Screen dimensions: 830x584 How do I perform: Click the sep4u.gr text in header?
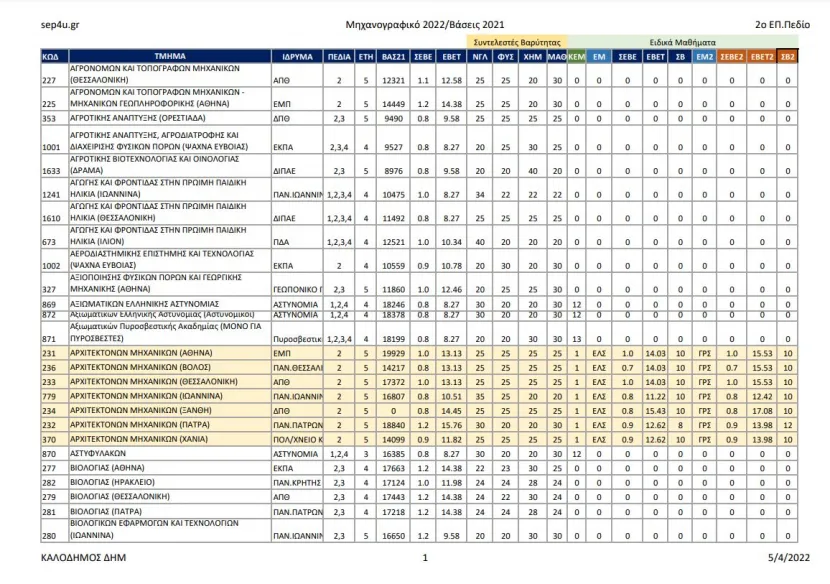[x=60, y=24]
